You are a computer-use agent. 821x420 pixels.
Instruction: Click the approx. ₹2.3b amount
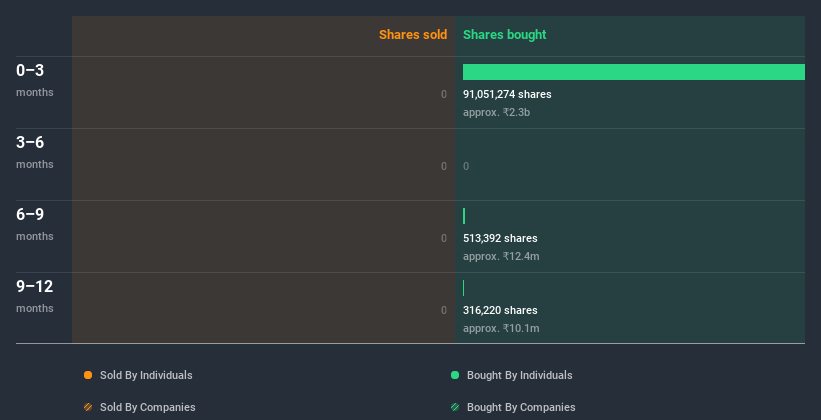click(x=496, y=112)
